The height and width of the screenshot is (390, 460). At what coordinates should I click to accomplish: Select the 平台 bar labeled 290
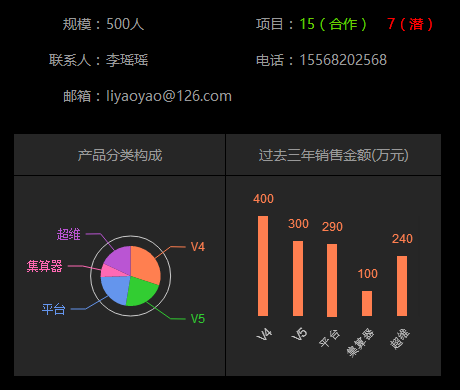coord(332,280)
